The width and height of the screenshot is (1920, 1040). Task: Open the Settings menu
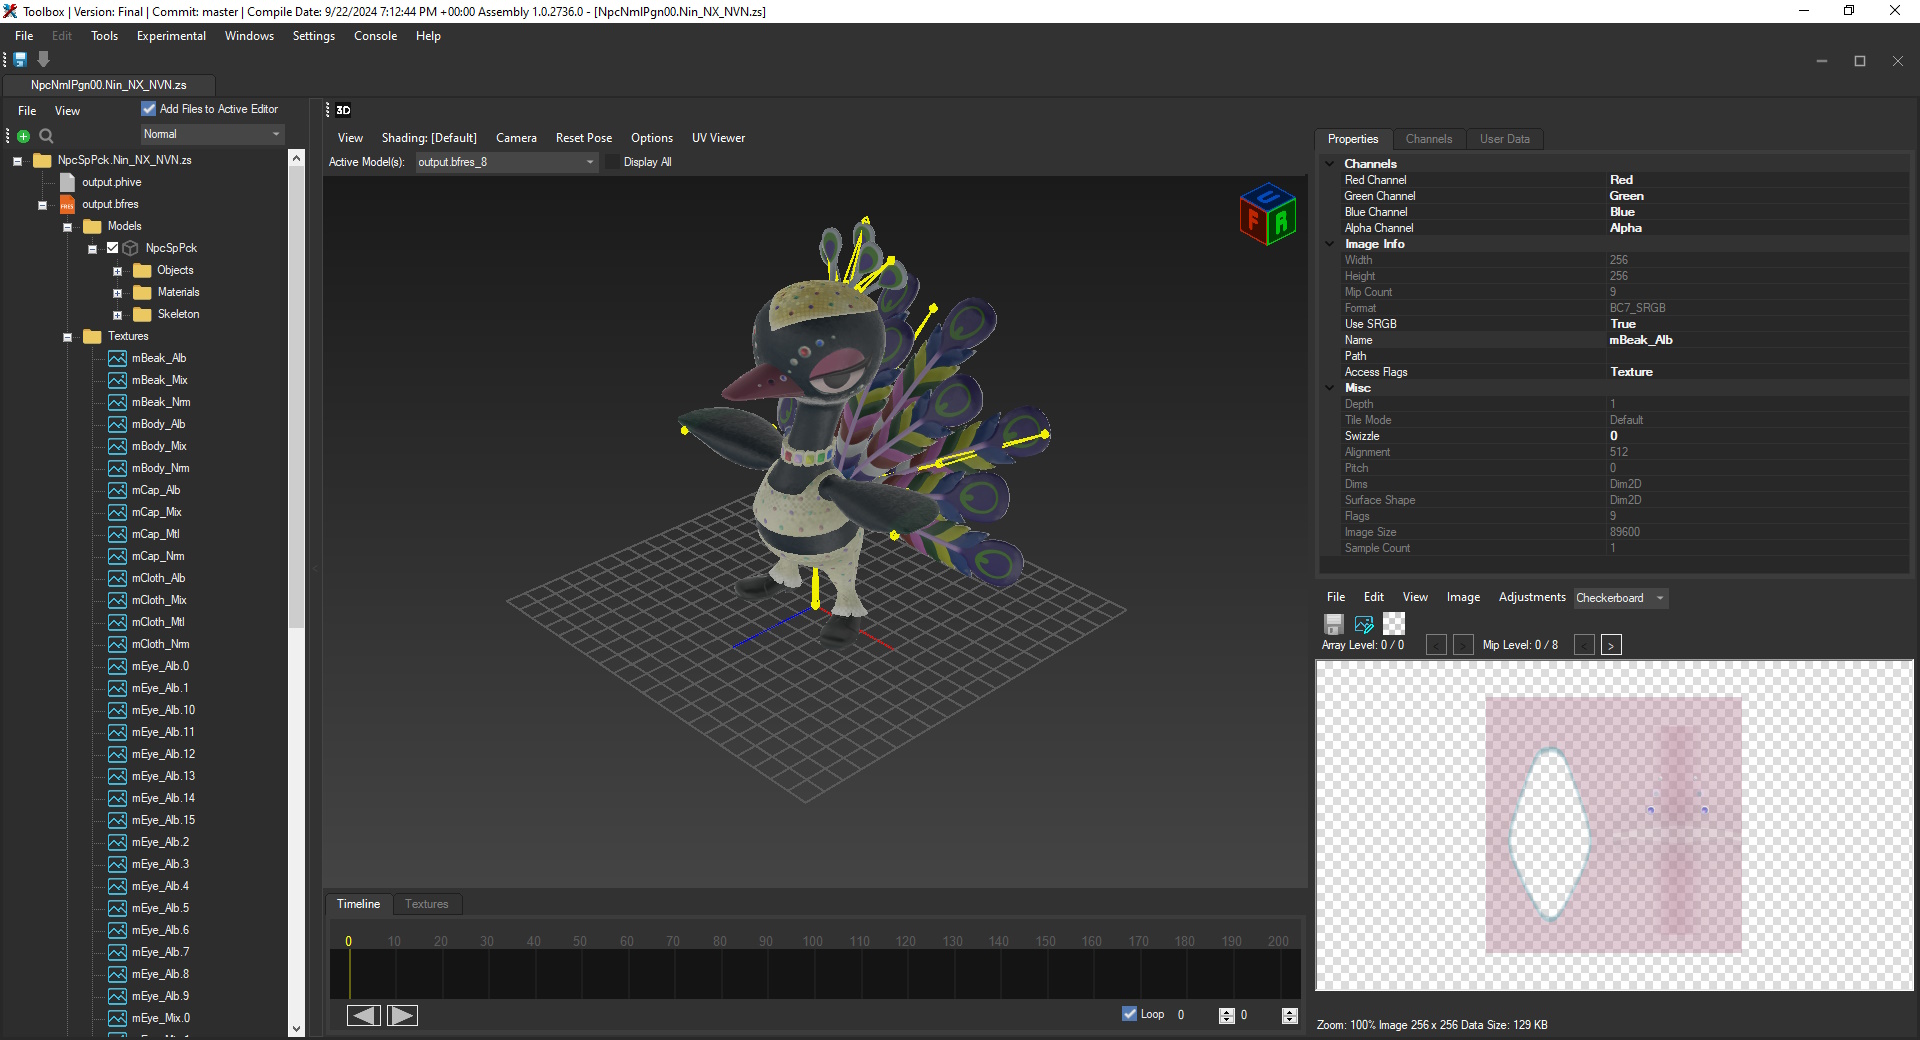tap(314, 36)
